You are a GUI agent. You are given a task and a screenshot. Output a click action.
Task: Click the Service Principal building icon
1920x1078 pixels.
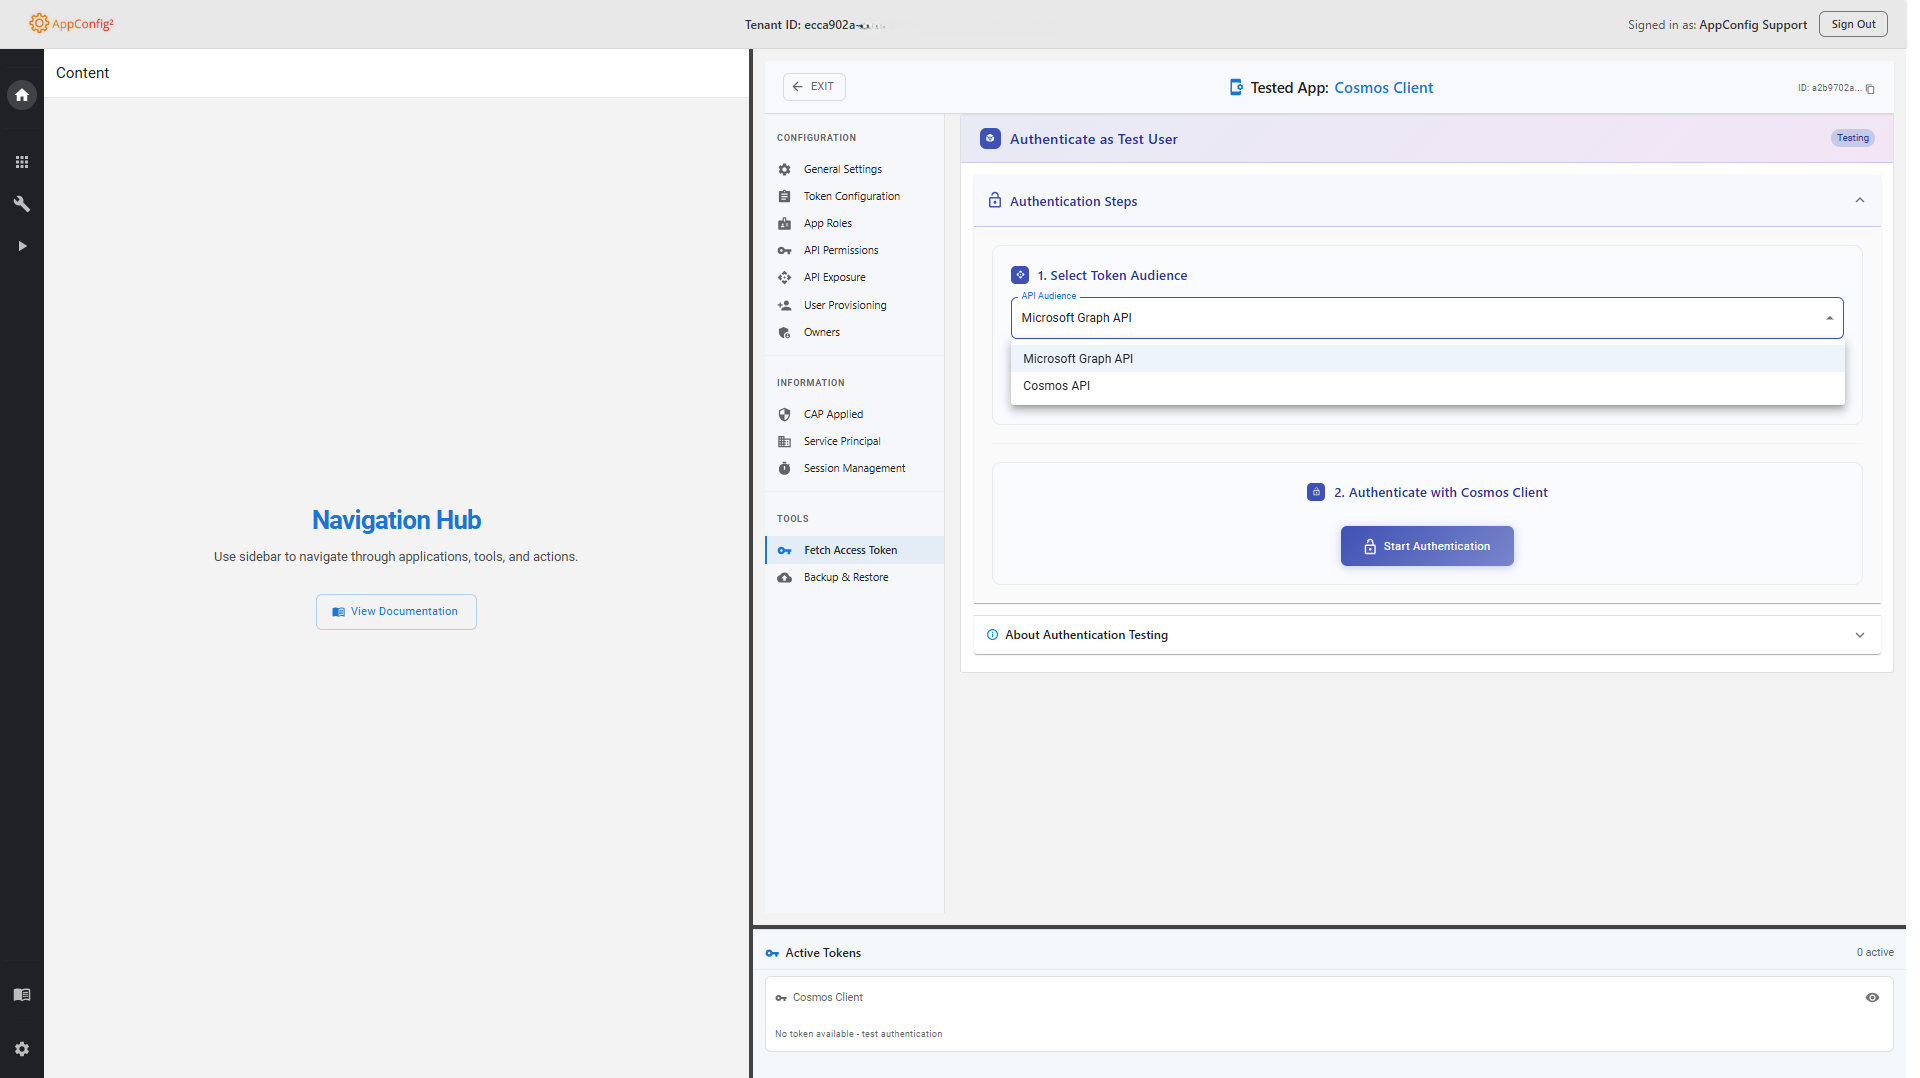785,442
